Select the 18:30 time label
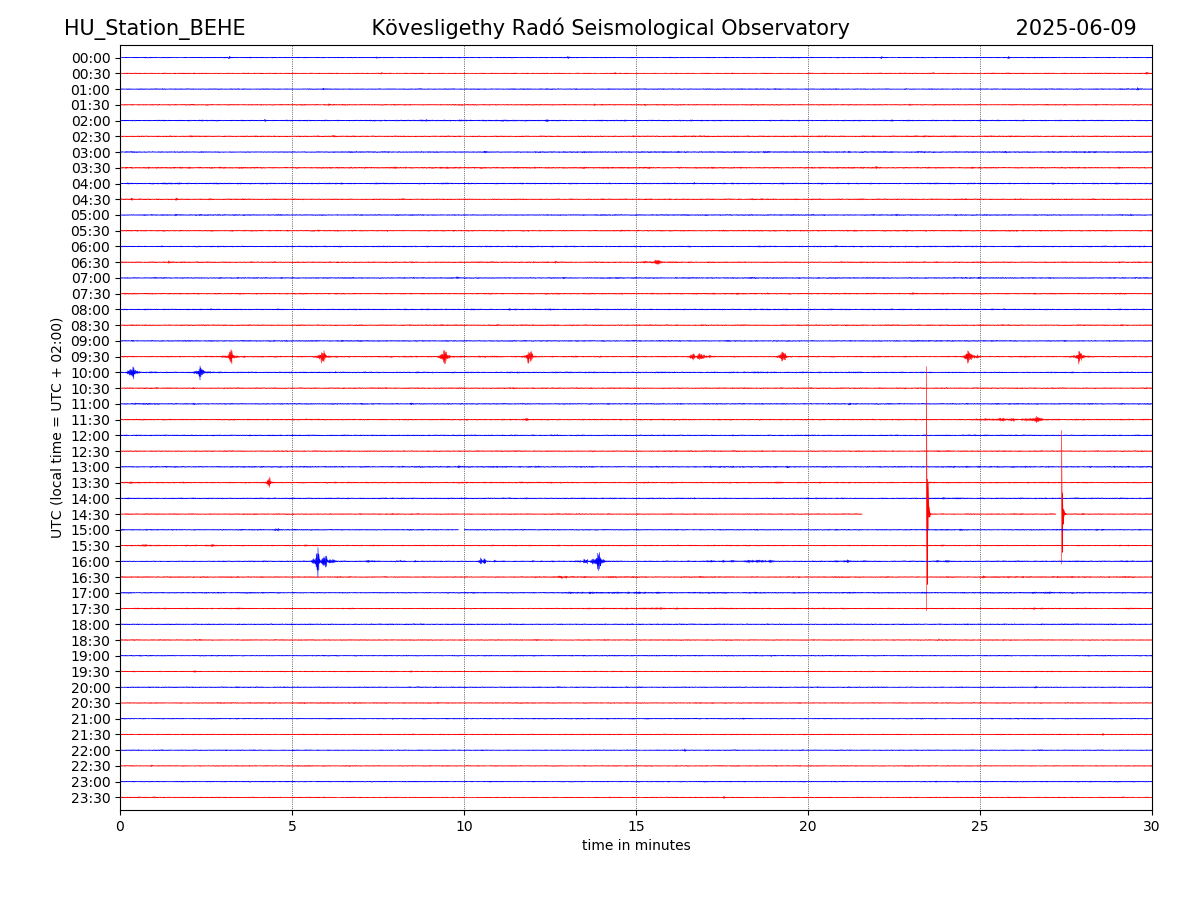 (91, 641)
